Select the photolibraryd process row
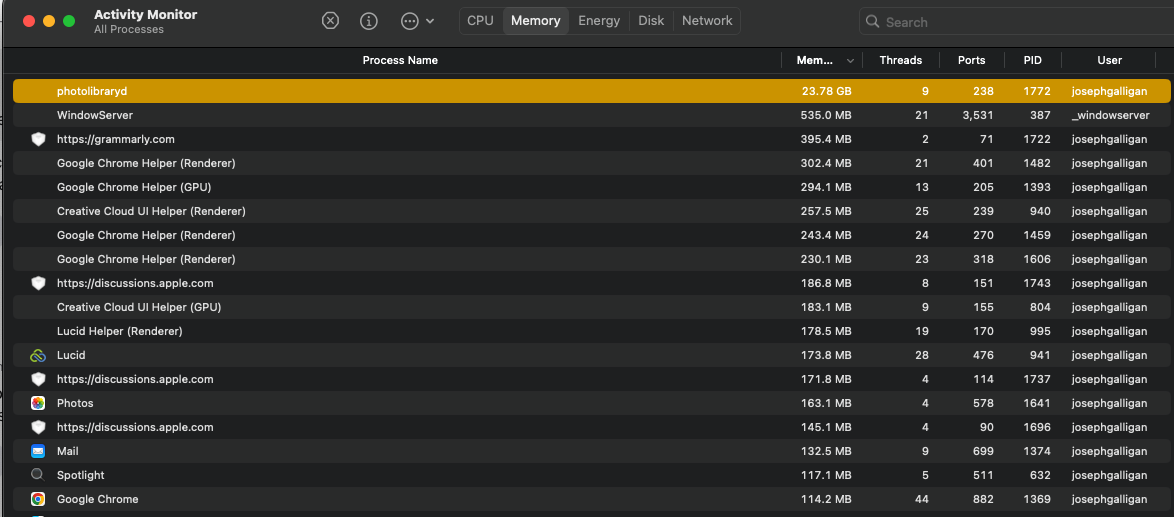 pyautogui.click(x=591, y=91)
